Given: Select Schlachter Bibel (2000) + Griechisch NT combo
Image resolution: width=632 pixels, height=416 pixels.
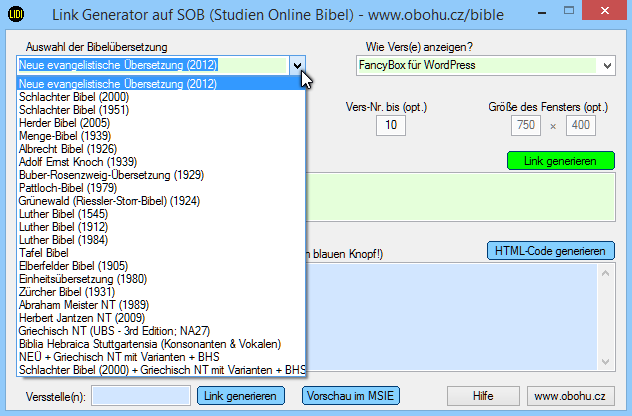Looking at the screenshot, I should [x=161, y=370].
